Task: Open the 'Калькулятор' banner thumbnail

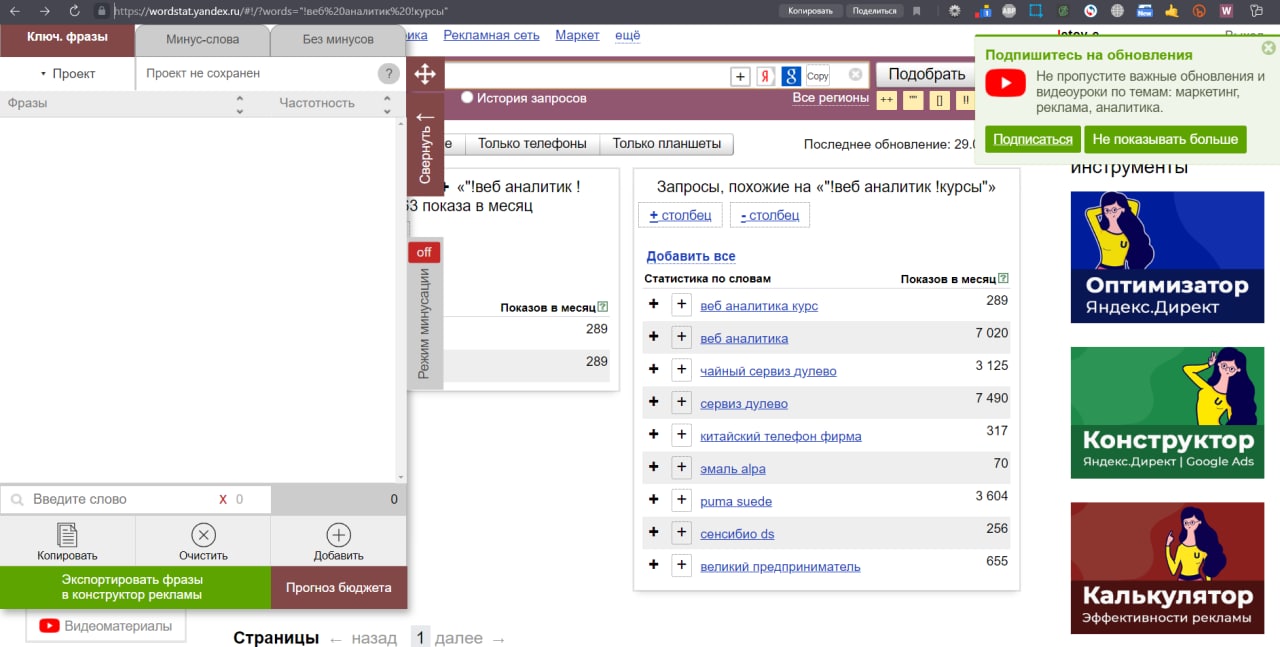Action: (x=1167, y=567)
